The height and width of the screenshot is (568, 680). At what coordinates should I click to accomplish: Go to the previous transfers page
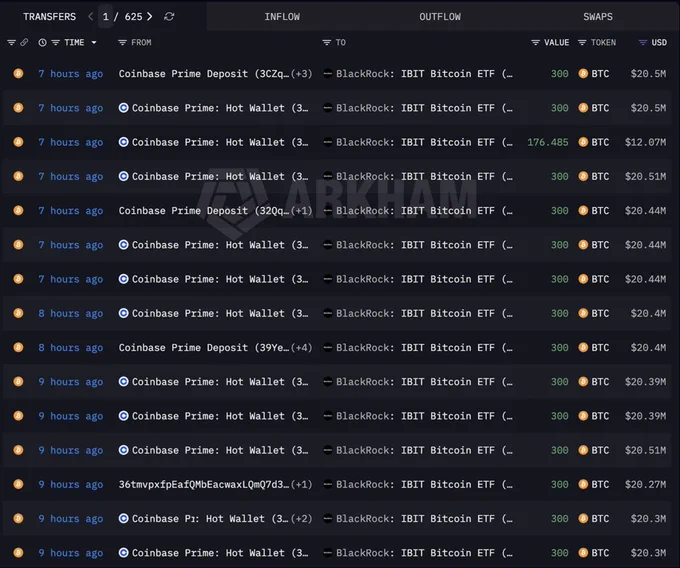pos(90,16)
